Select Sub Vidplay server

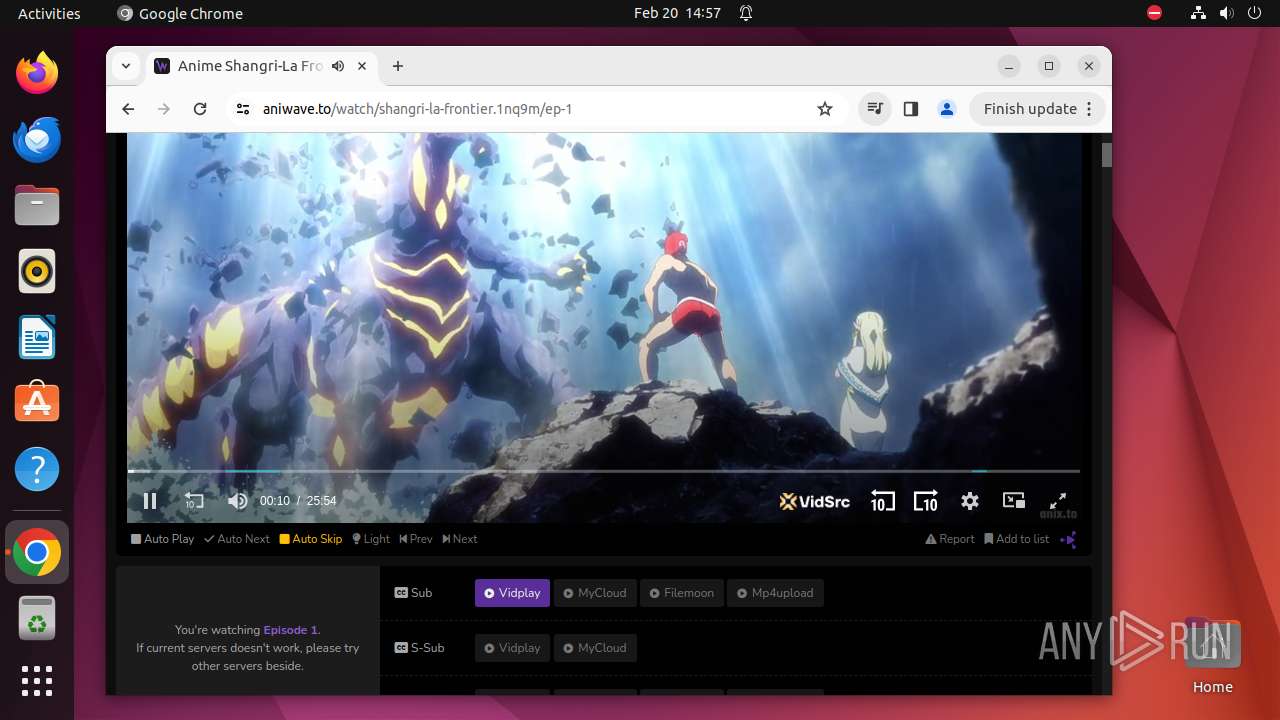(512, 593)
